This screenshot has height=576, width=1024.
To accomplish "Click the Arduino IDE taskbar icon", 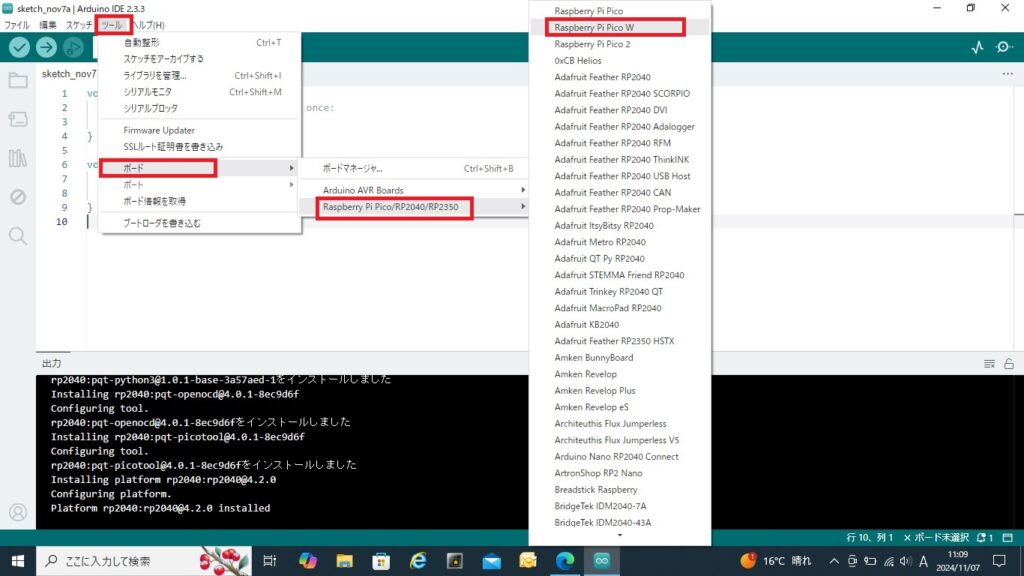I will 601,561.
